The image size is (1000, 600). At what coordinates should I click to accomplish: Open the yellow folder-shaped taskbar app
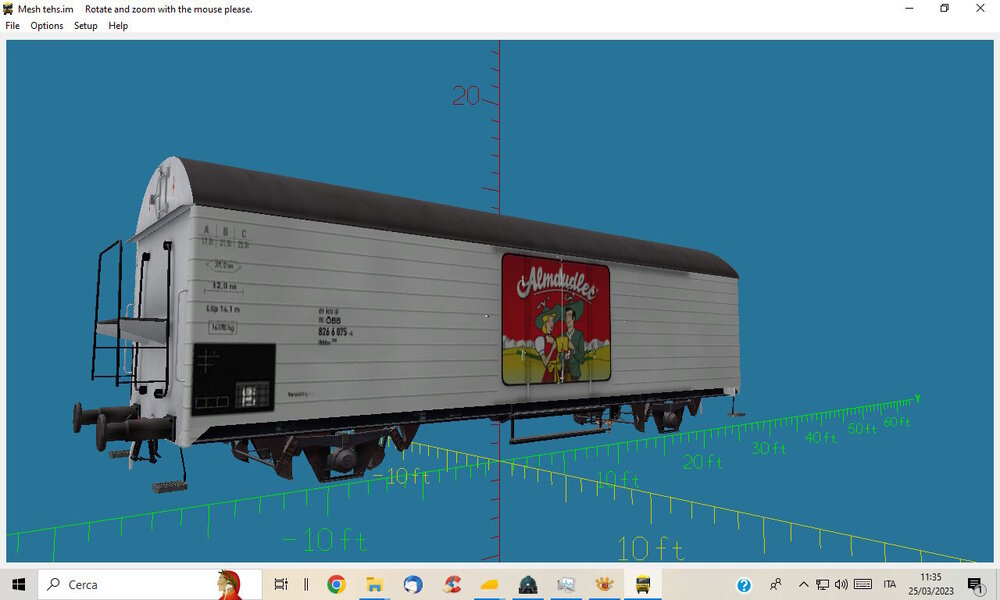tap(489, 584)
